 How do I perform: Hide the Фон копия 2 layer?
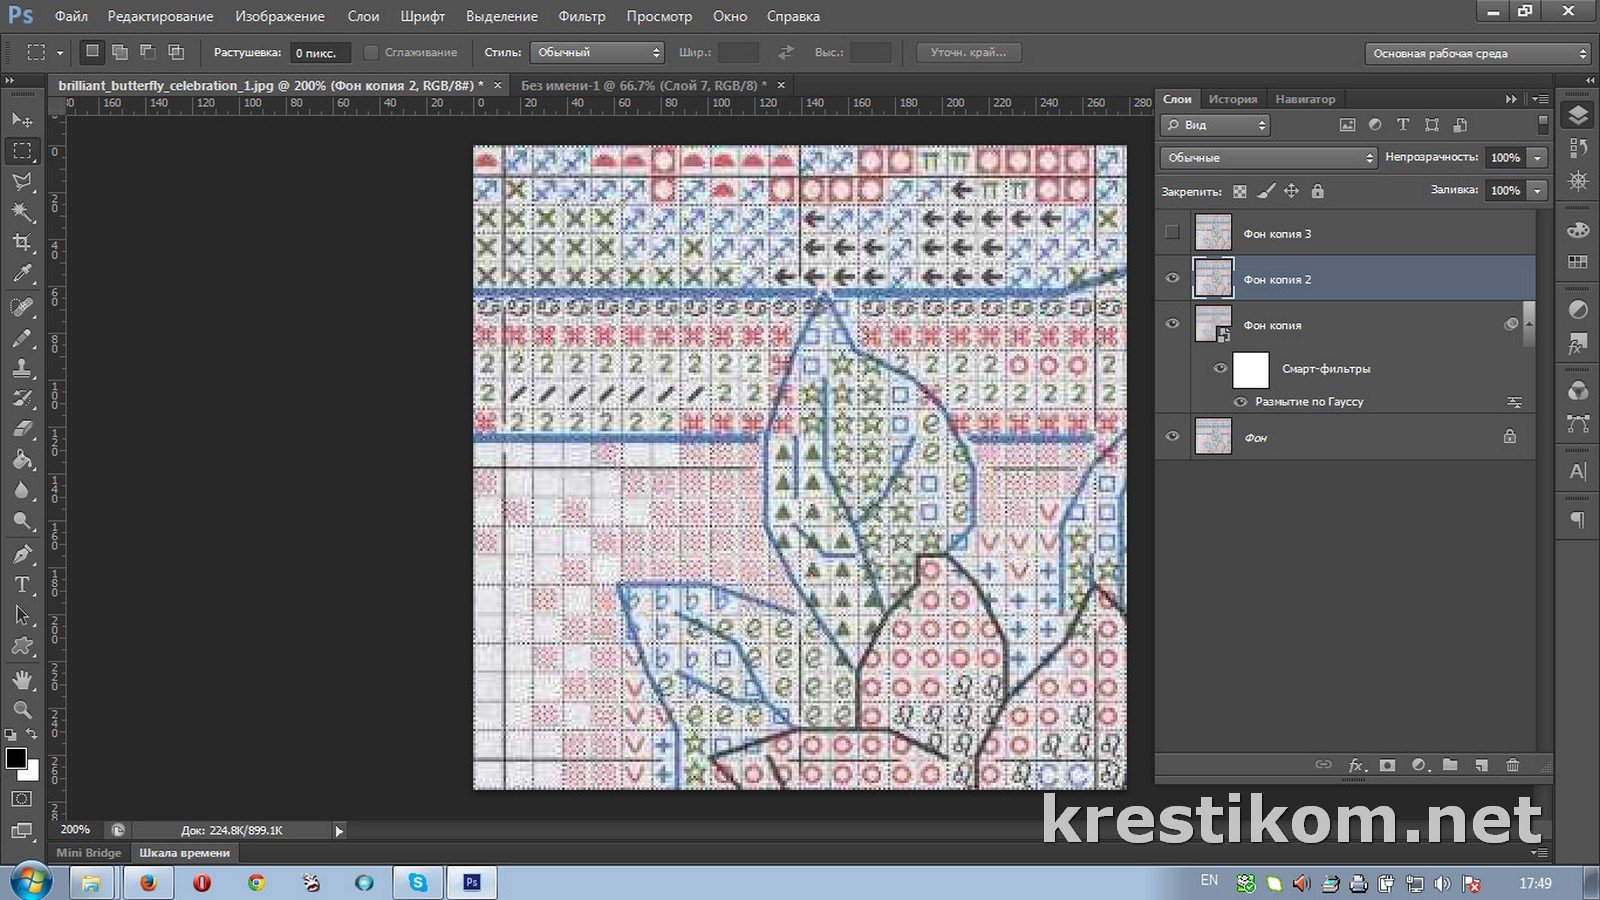click(1172, 279)
